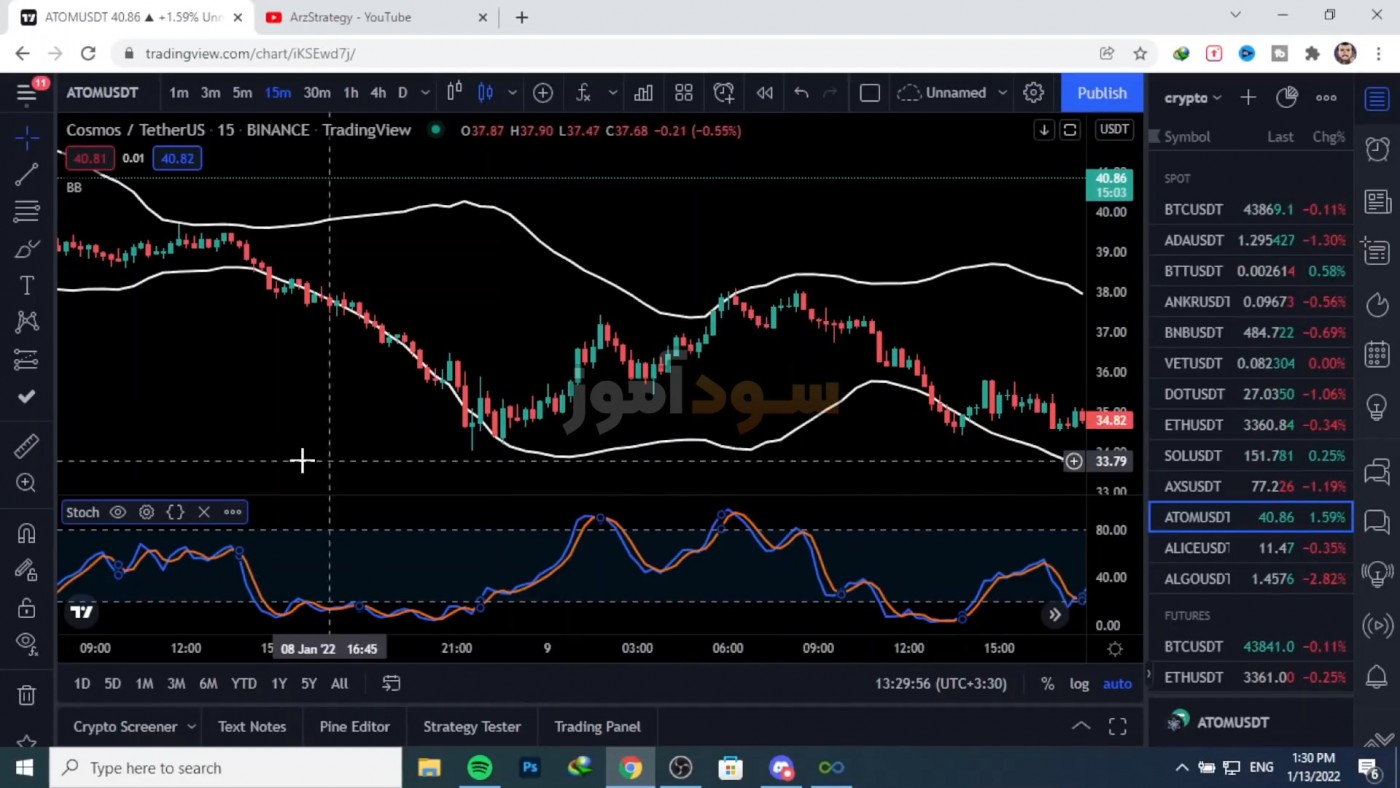Create an alert with the clock icon

[724, 93]
